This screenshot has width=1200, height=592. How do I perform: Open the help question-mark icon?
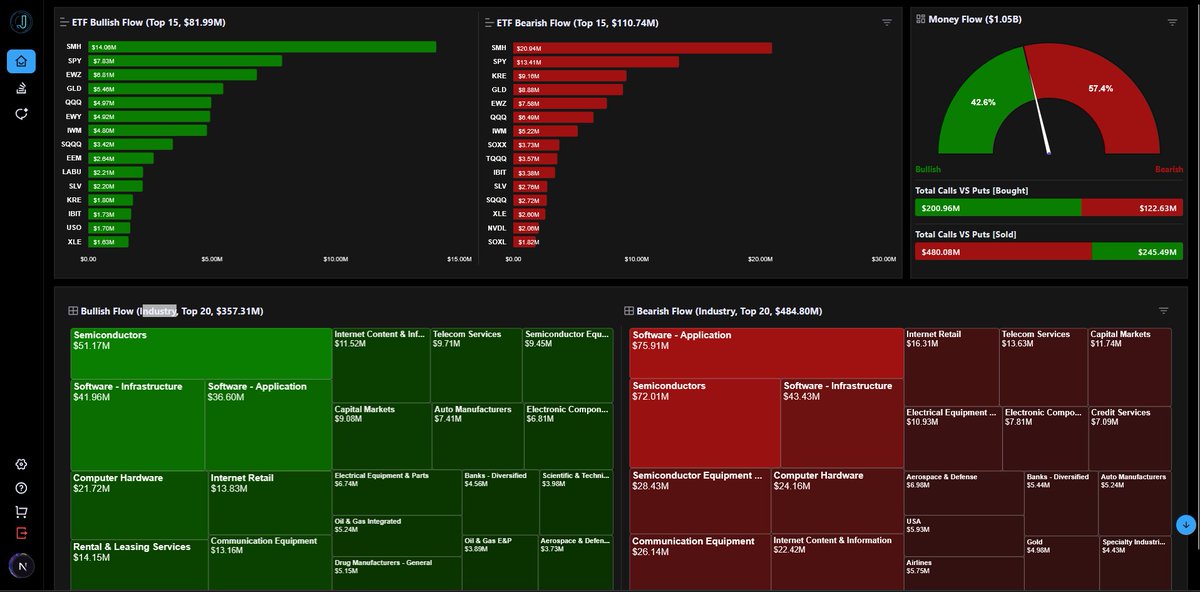click(x=21, y=488)
